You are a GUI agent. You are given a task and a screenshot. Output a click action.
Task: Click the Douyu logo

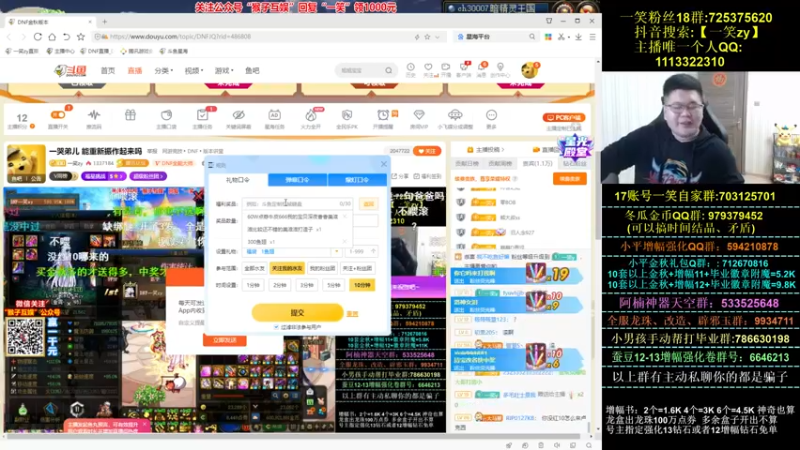coord(70,70)
